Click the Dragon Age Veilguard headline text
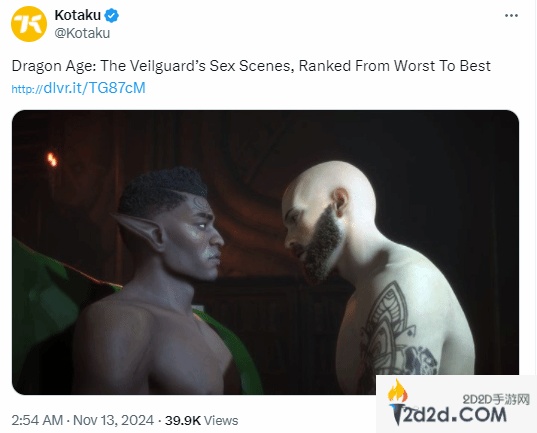The height and width of the screenshot is (433, 537). click(251, 66)
